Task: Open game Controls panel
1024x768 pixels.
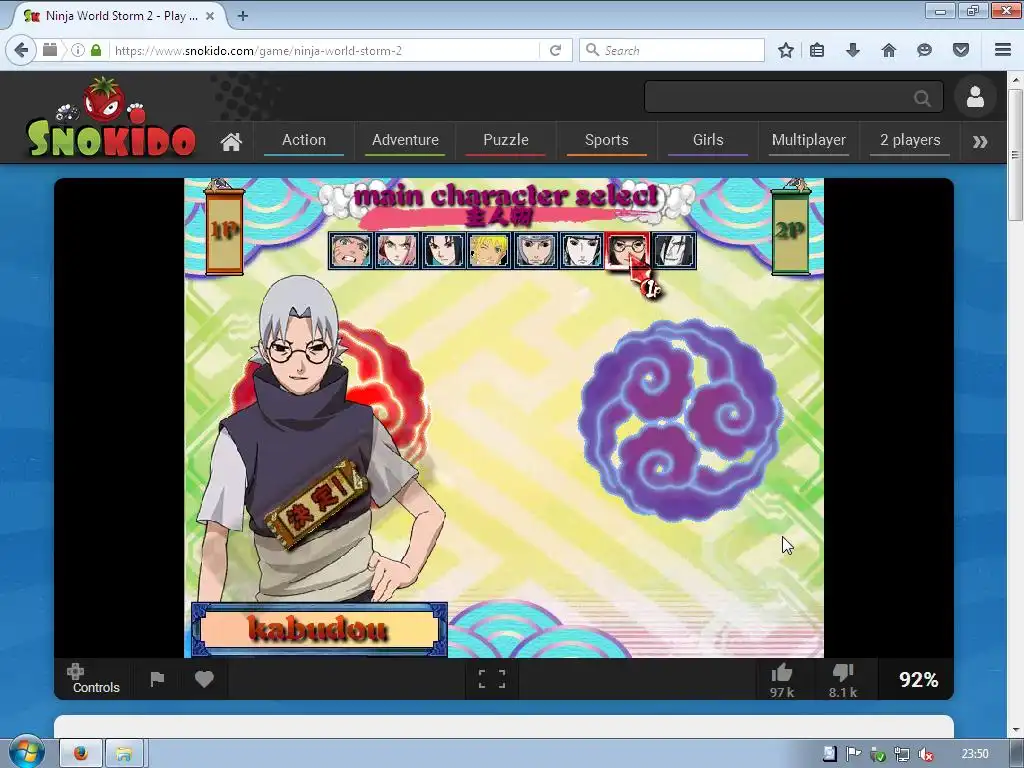Action: [x=95, y=679]
